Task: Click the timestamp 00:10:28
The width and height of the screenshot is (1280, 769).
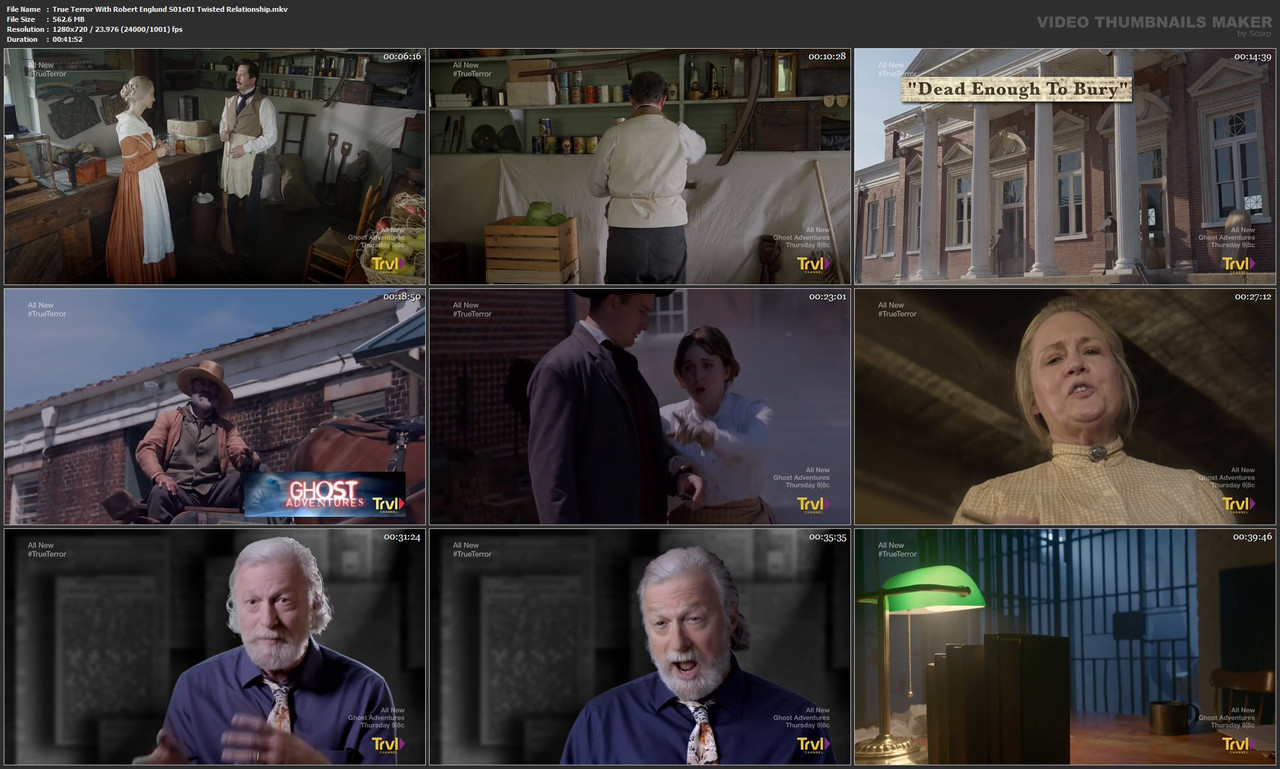Action: coord(827,57)
